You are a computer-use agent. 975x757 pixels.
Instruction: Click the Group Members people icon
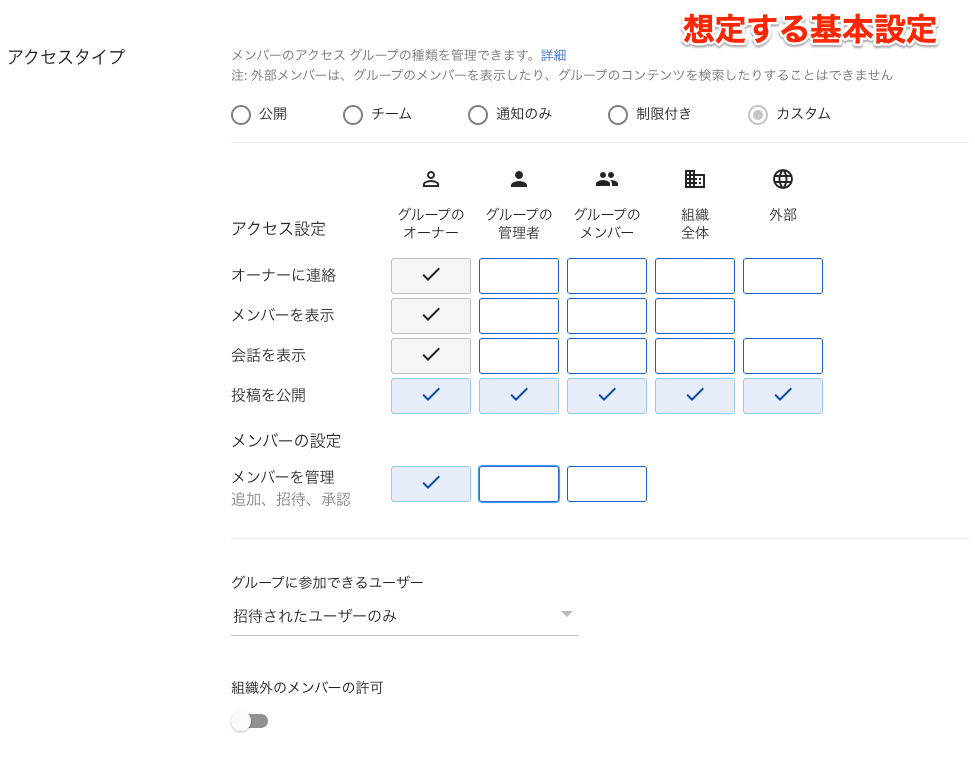pos(607,180)
